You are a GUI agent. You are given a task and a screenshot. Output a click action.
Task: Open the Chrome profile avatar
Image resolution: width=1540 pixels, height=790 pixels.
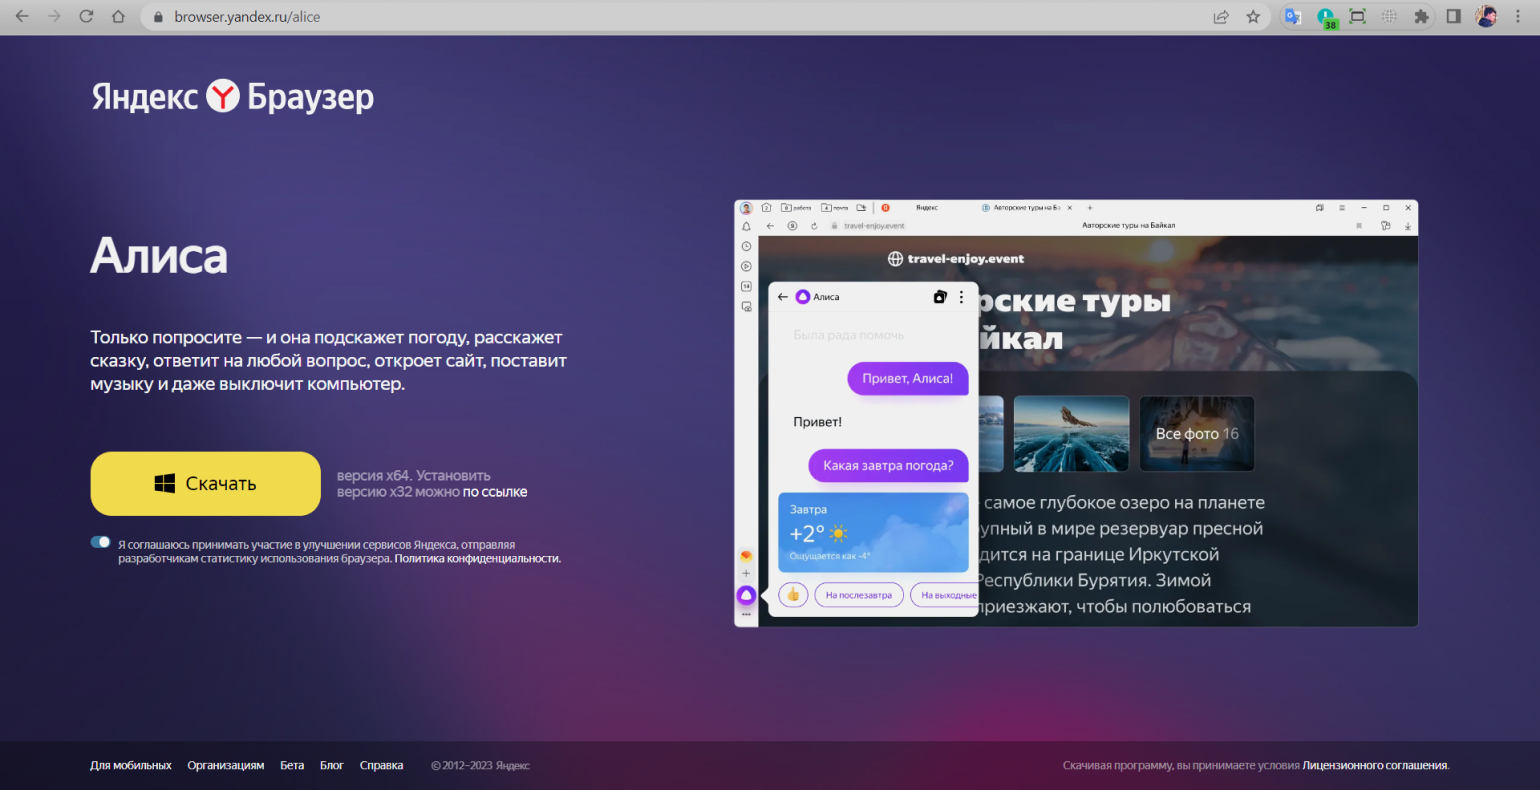point(1486,17)
